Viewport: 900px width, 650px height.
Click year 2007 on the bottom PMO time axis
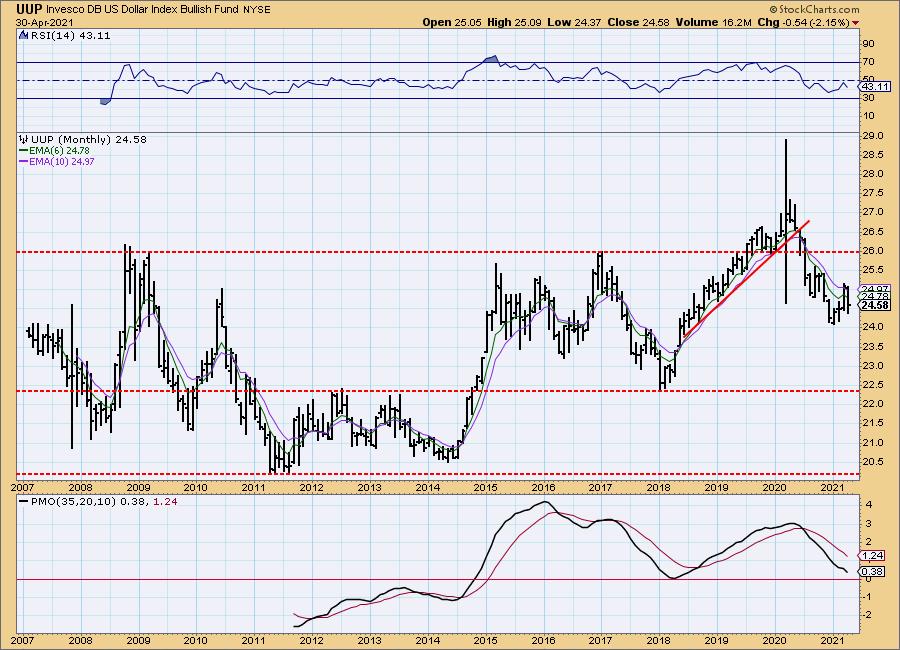[22, 640]
